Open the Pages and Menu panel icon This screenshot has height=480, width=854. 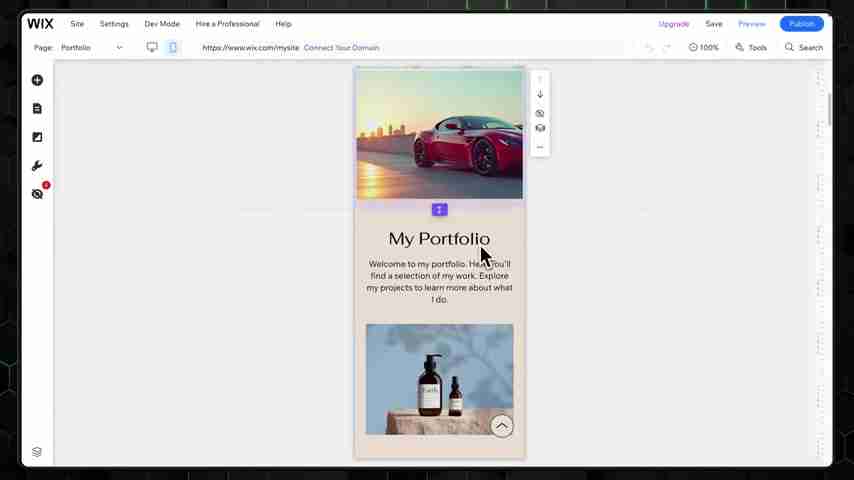point(37,108)
